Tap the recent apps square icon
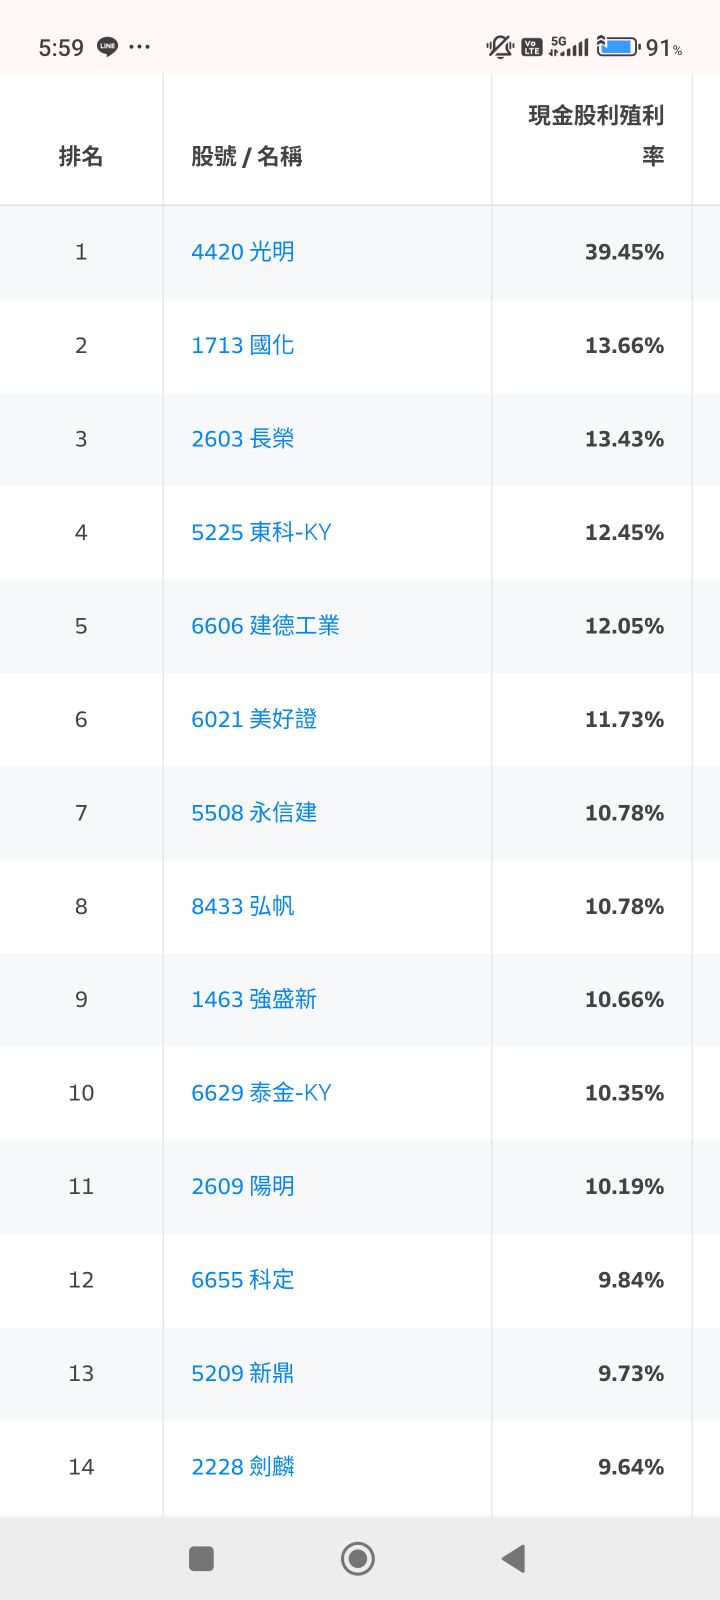 [x=201, y=1558]
